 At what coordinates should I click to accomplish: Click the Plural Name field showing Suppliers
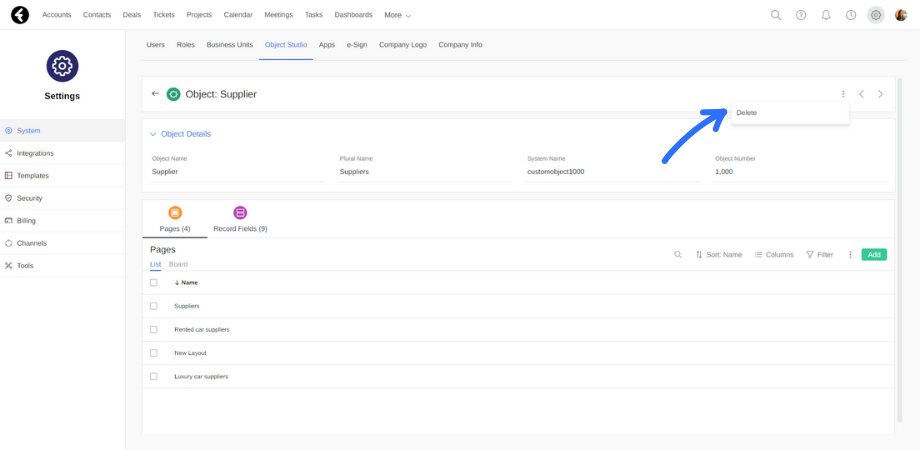pyautogui.click(x=425, y=172)
